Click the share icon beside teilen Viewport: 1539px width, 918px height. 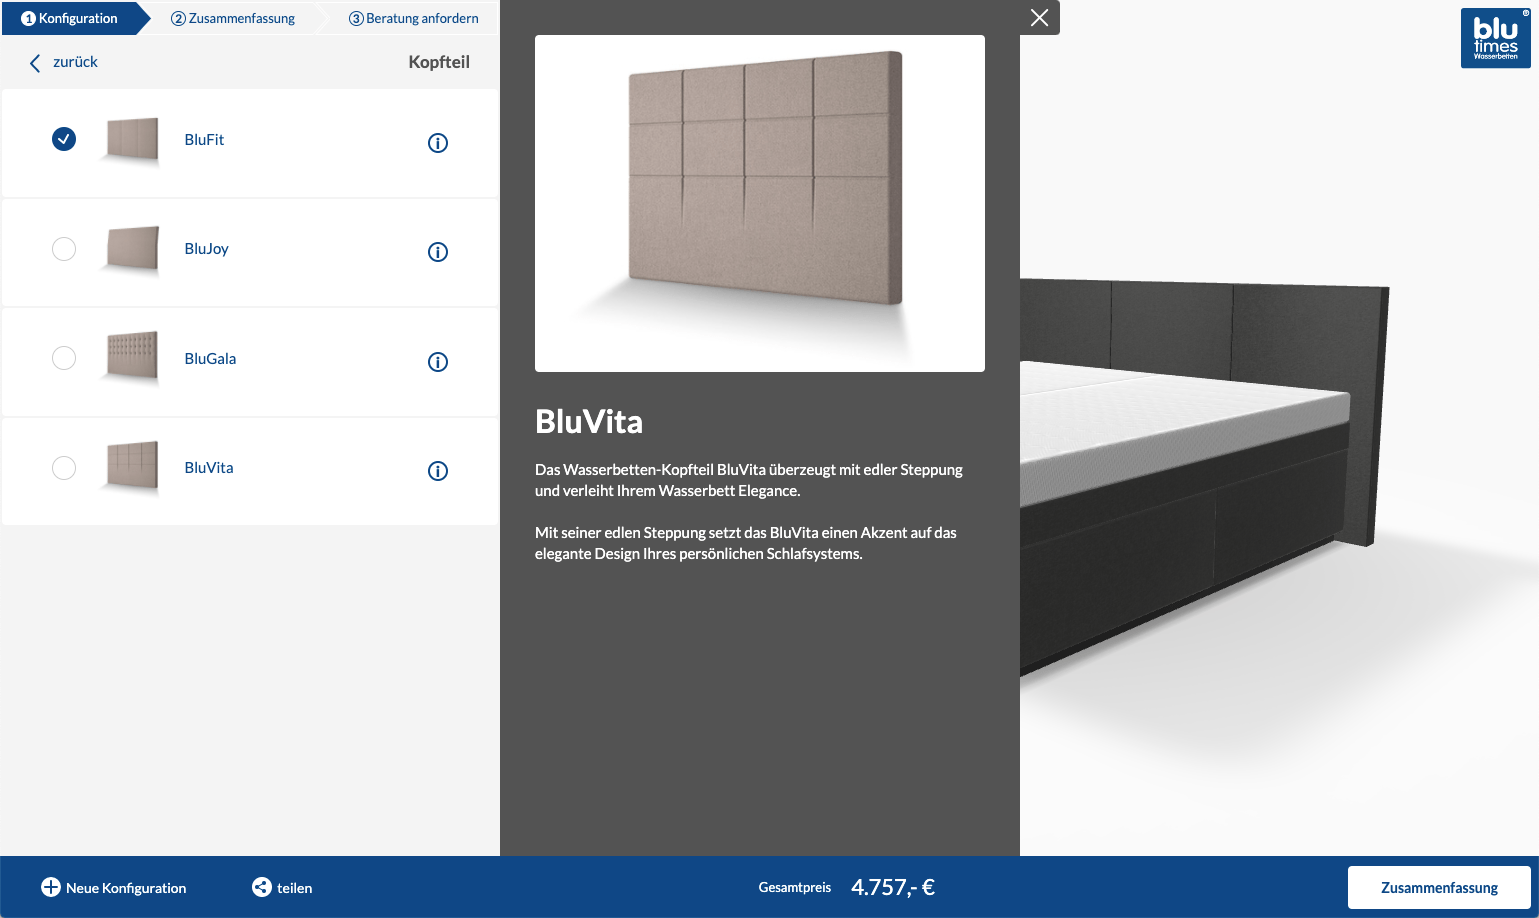262,887
